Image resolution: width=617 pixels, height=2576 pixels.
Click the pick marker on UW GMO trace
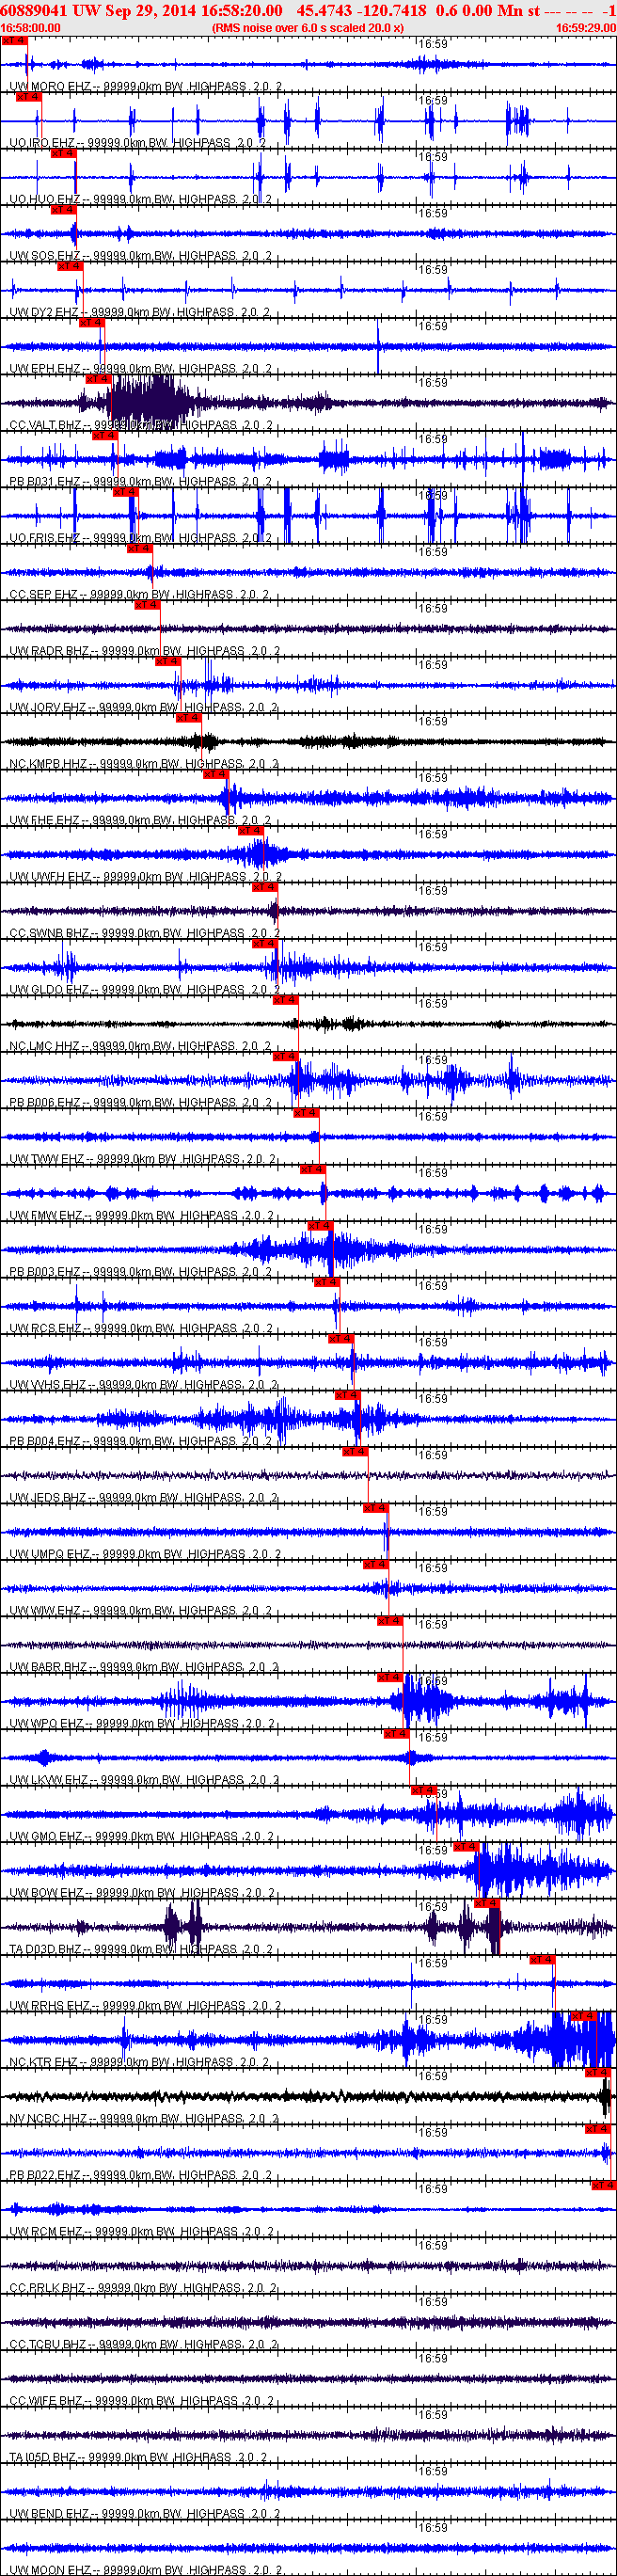click(x=424, y=1790)
